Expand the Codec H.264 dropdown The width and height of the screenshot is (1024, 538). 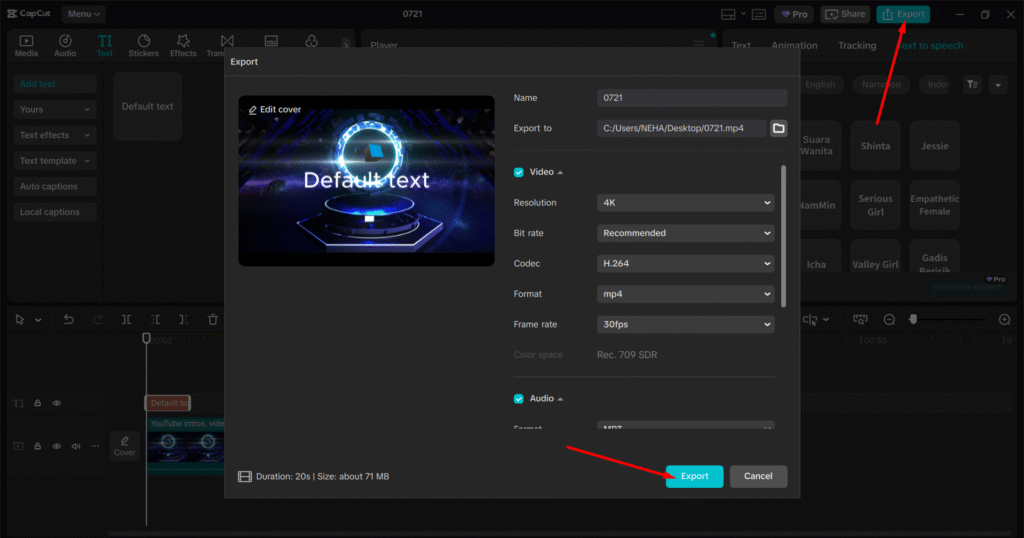point(687,264)
